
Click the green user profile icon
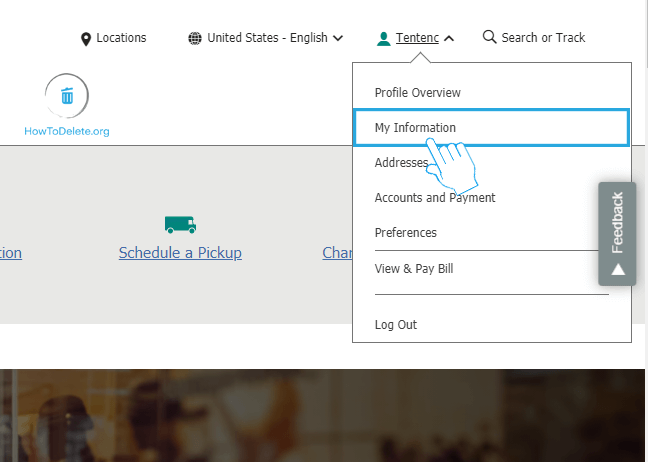point(383,38)
